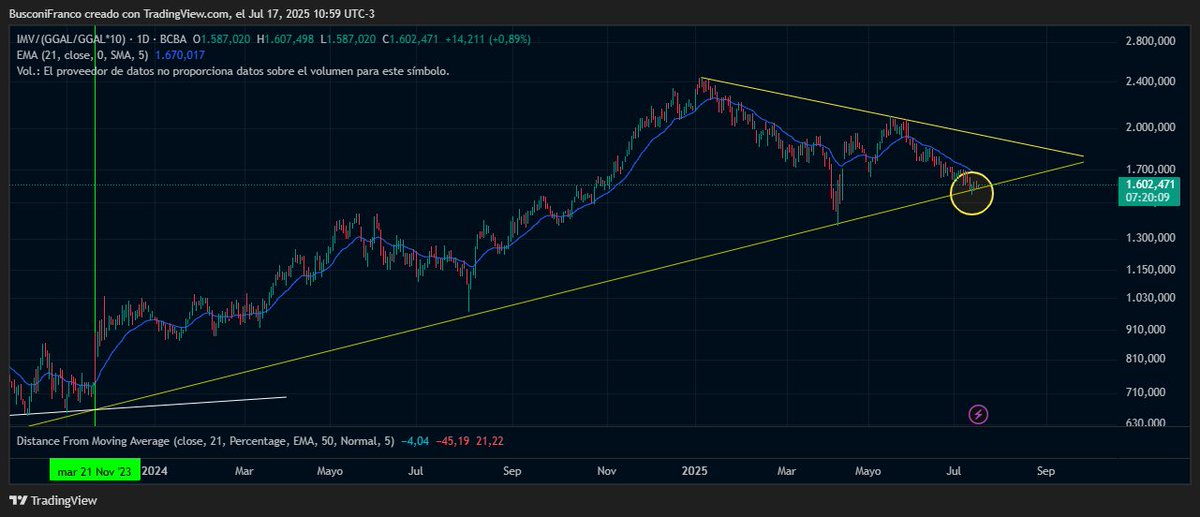
Task: Click the high value H1.607,498
Action: point(286,39)
